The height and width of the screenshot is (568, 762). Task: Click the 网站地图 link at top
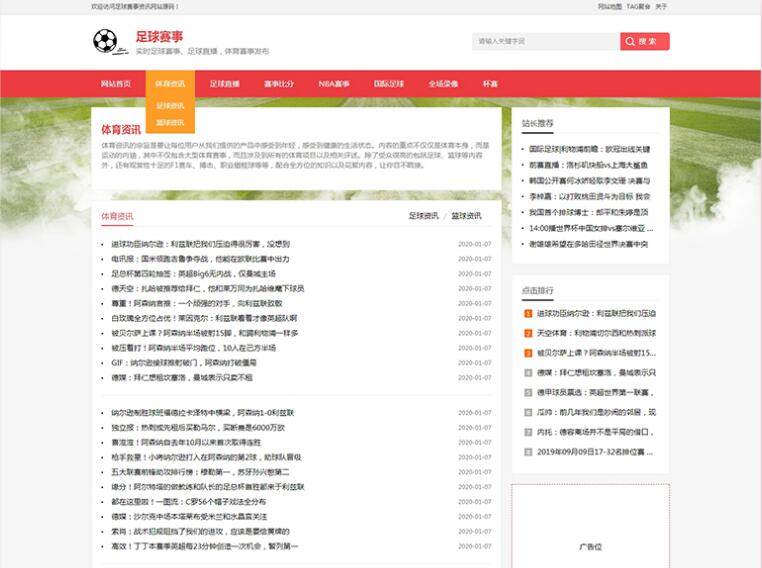point(609,6)
